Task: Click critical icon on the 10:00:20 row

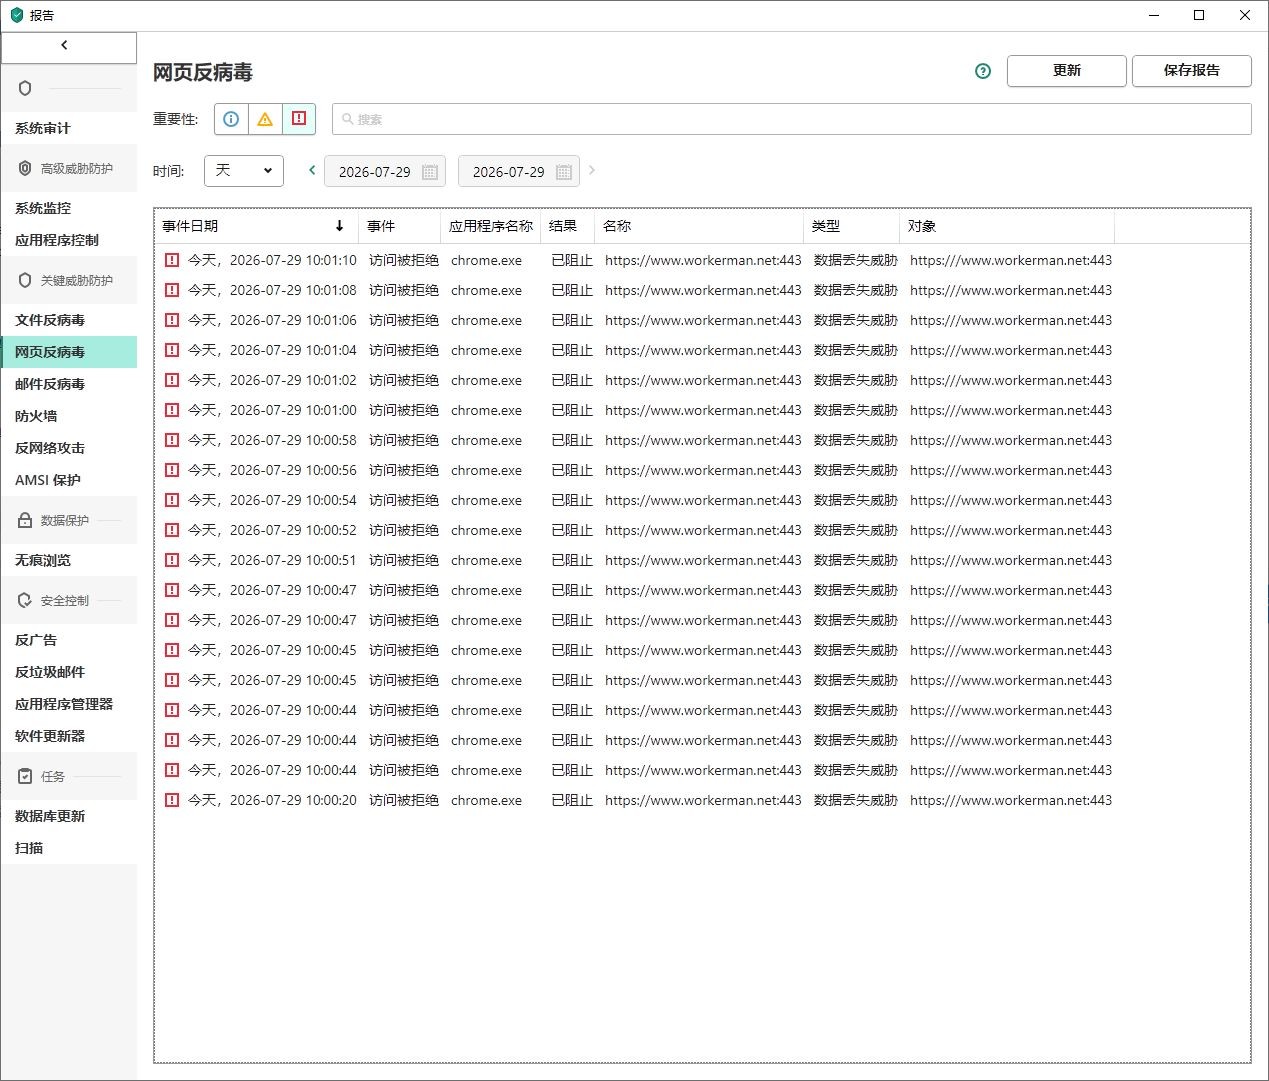Action: (x=172, y=800)
